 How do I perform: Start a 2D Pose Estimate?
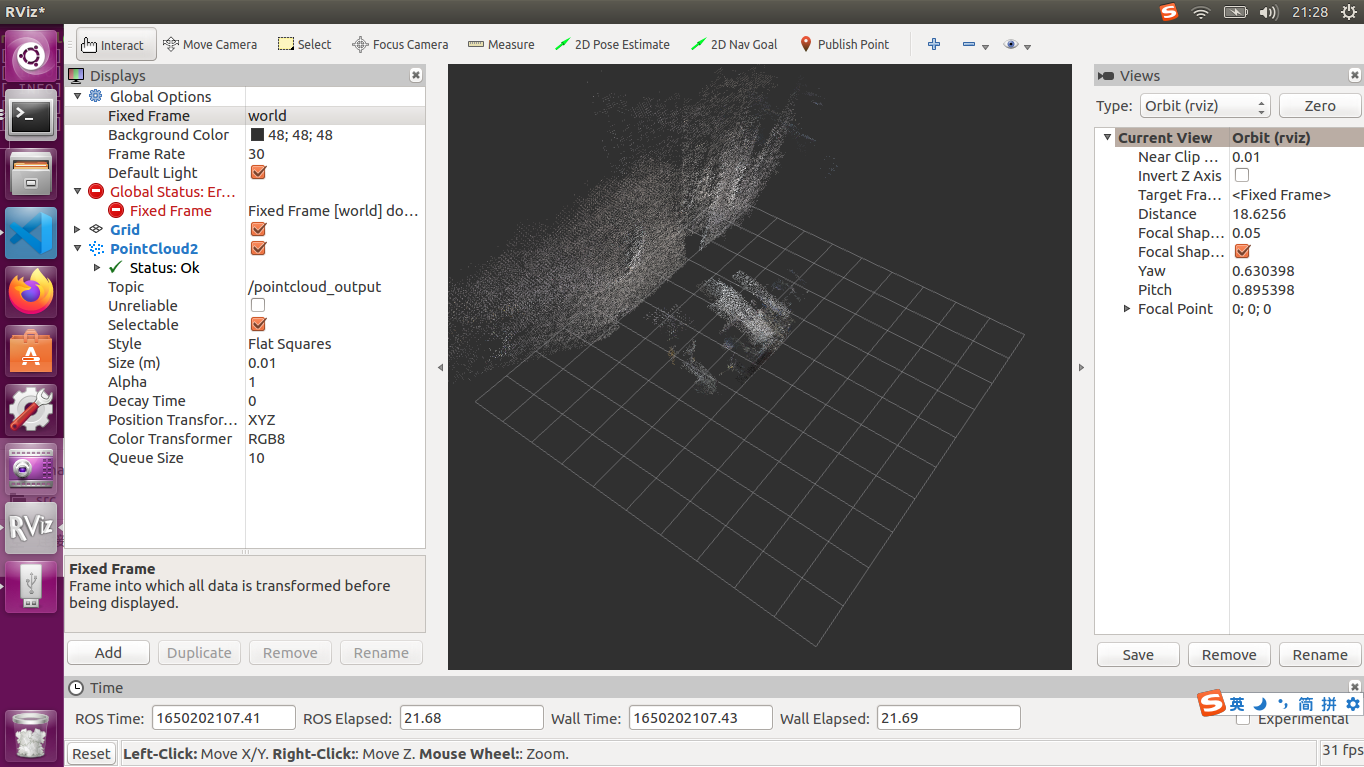point(612,44)
